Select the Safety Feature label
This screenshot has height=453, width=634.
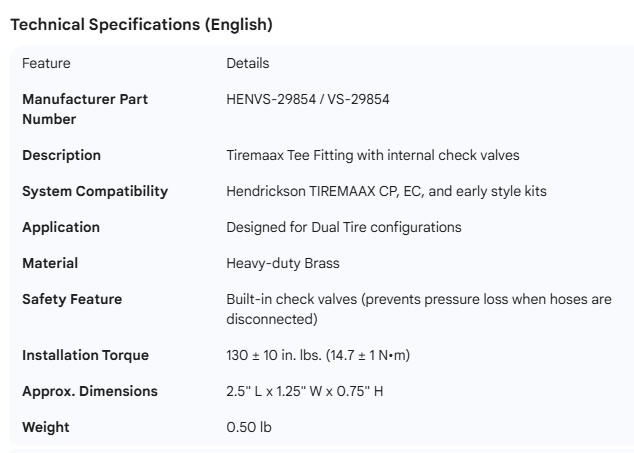(72, 299)
